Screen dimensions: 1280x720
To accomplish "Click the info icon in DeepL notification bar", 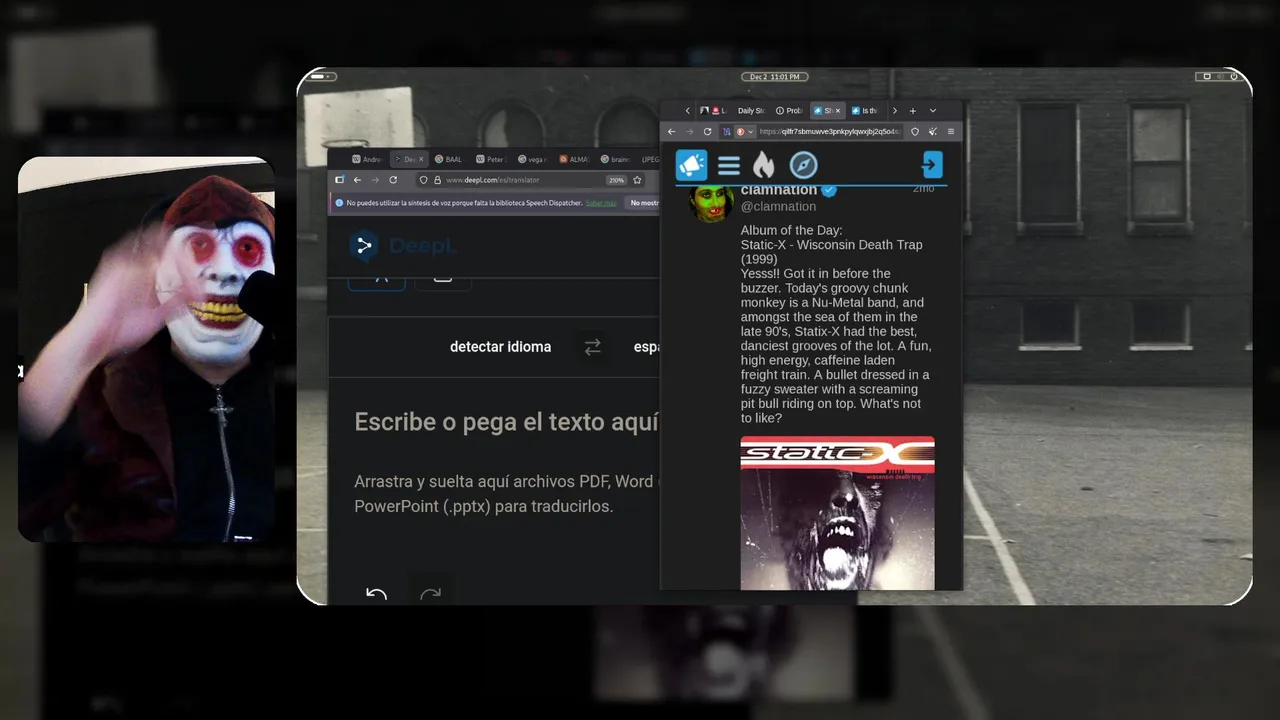I will [339, 203].
